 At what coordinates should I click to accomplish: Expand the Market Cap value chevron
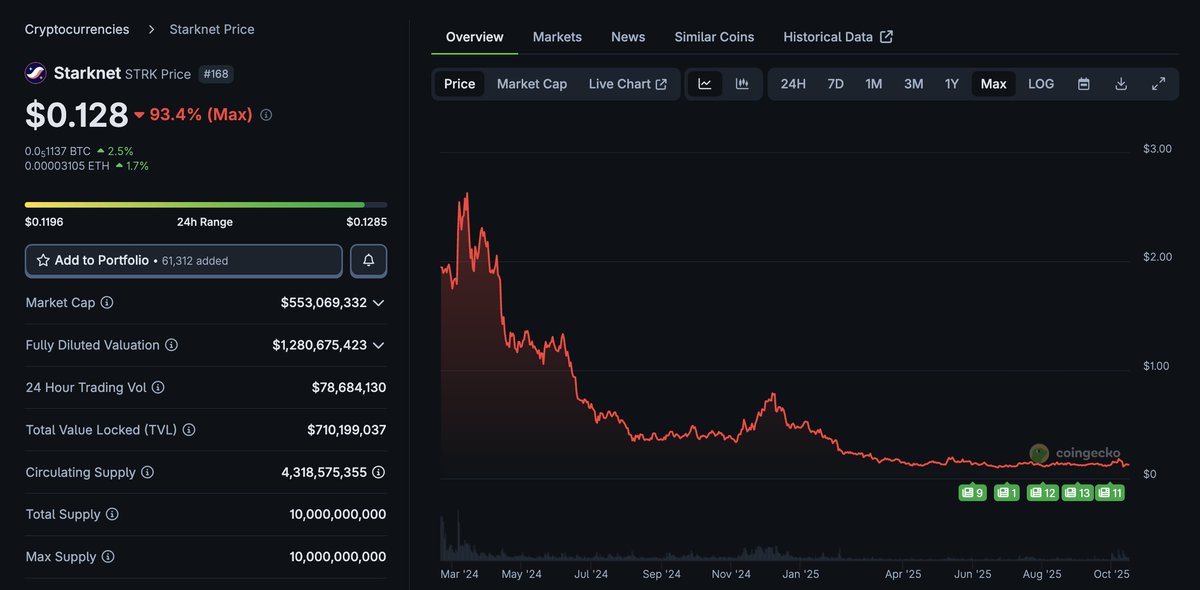[x=378, y=303]
